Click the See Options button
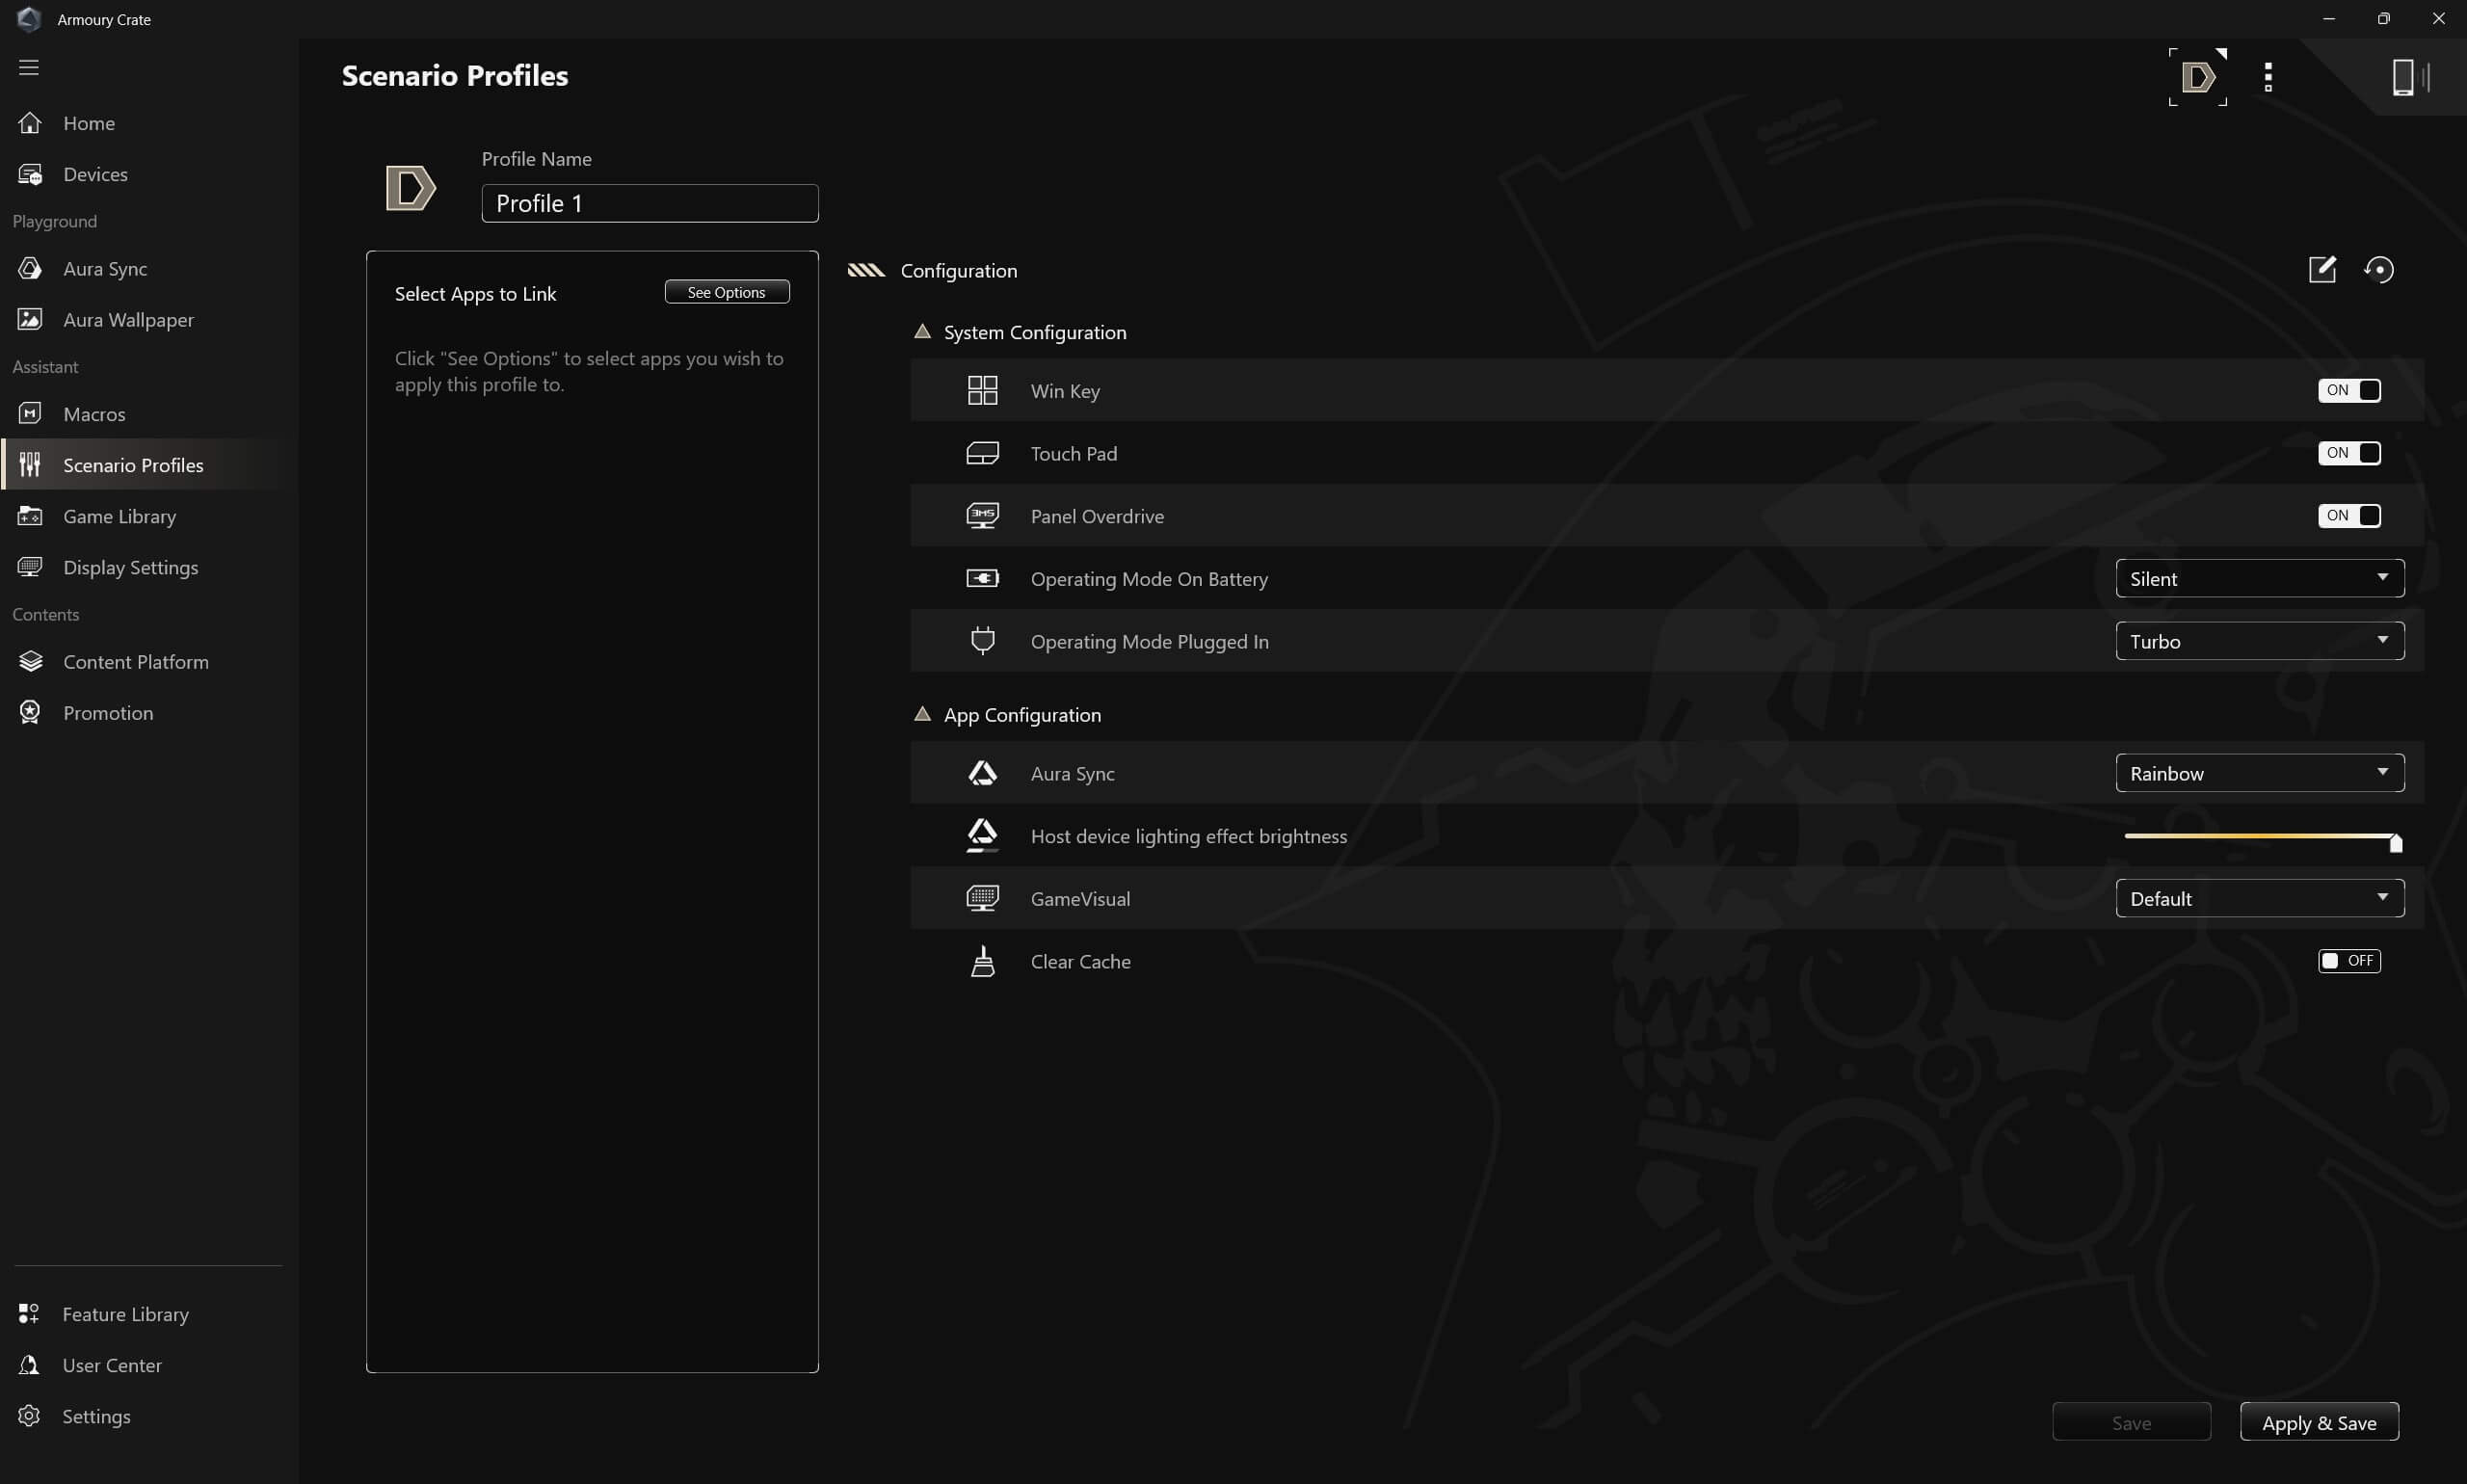This screenshot has height=1484, width=2467. click(726, 292)
